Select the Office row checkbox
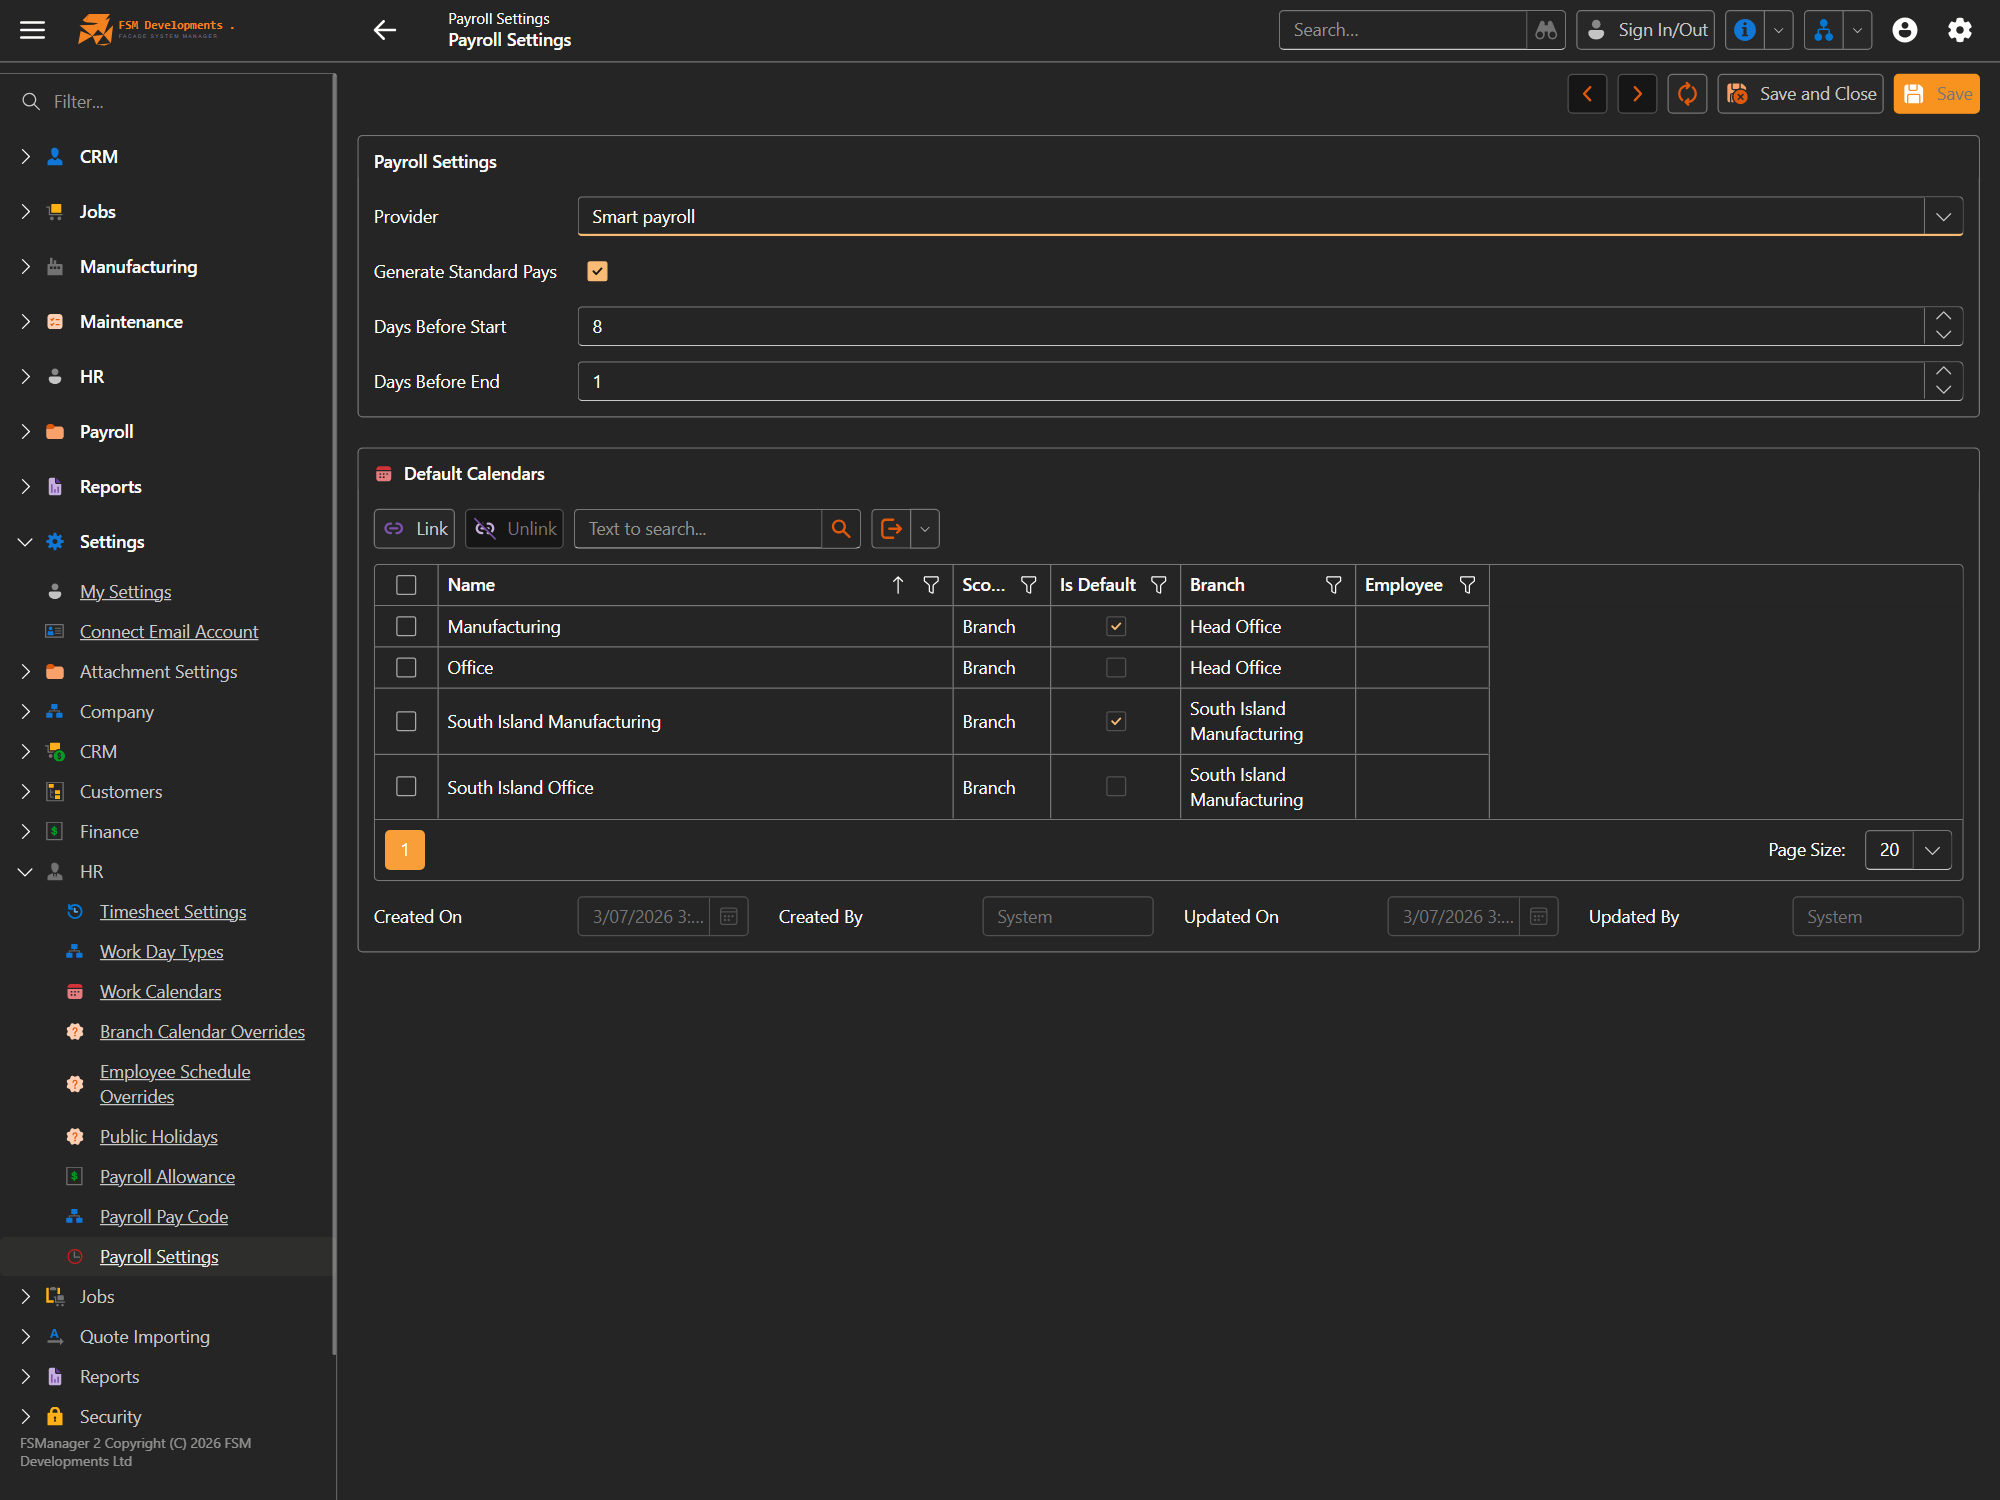 406,667
